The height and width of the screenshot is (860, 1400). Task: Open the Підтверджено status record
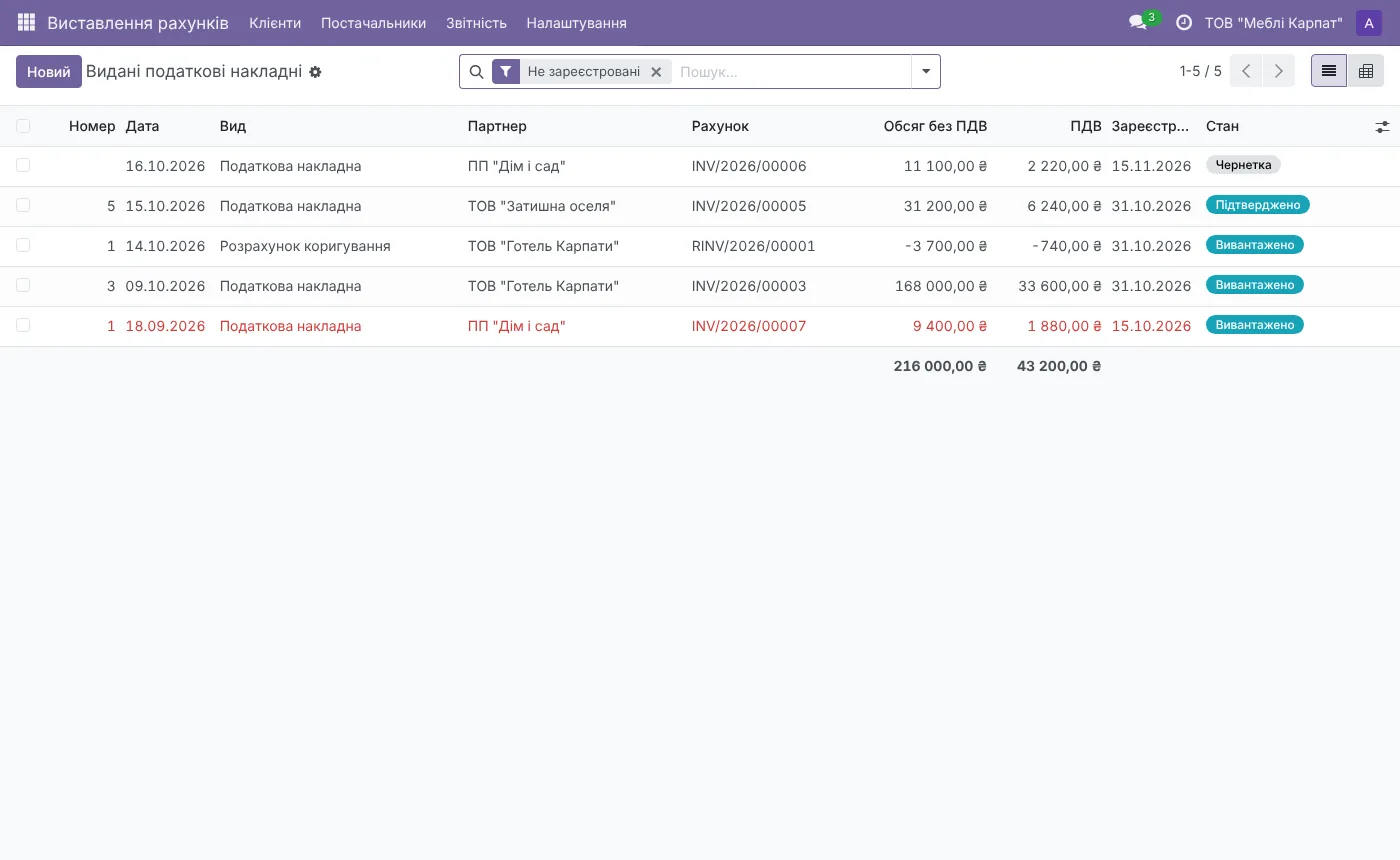1257,205
